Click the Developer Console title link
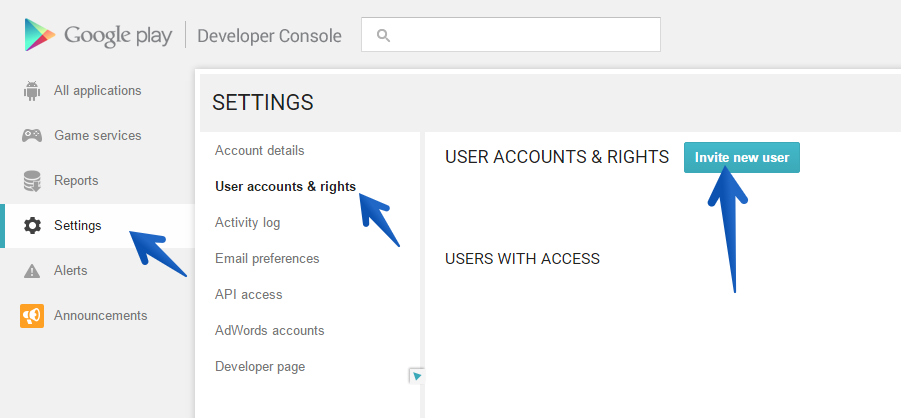This screenshot has height=418, width=901. pos(269,36)
